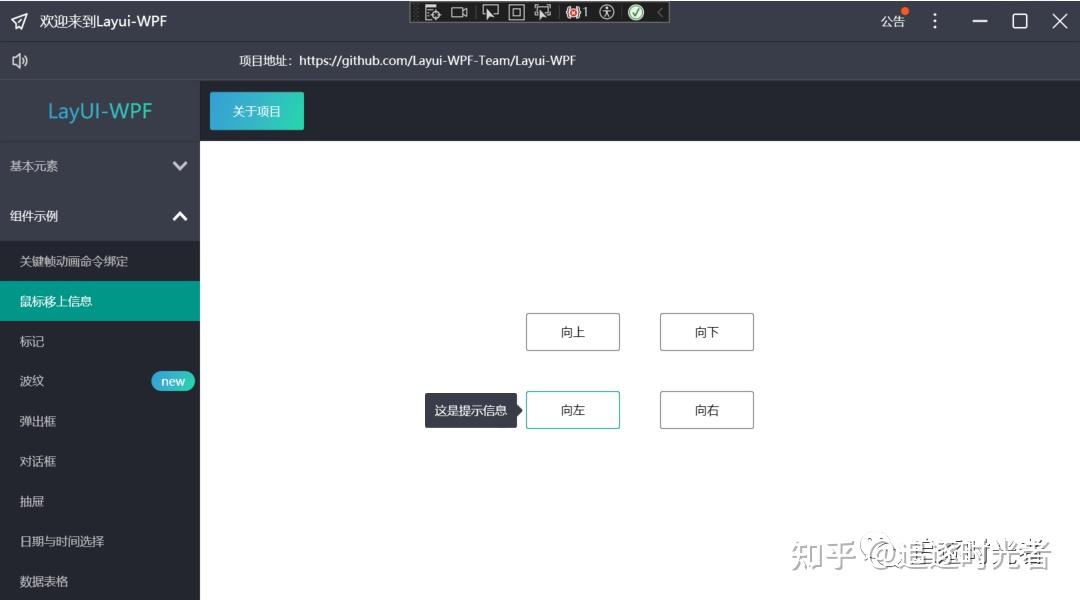The image size is (1080, 600).
Task: Click the speaker announcement icon below the title bar
Action: [x=20, y=59]
